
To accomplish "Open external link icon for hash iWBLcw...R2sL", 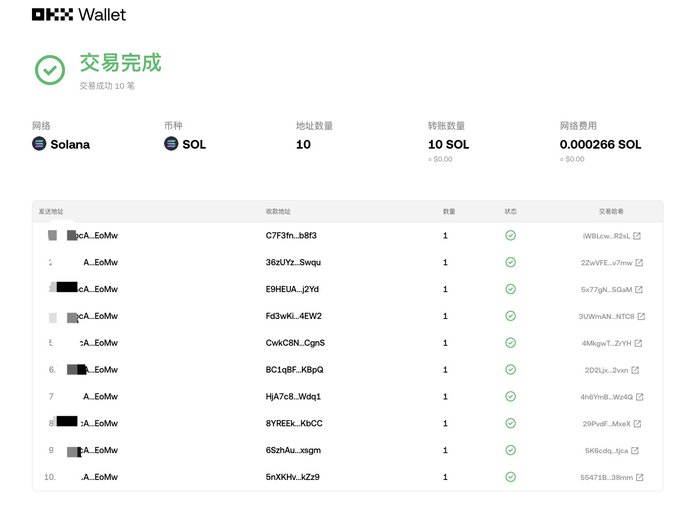I will (637, 236).
